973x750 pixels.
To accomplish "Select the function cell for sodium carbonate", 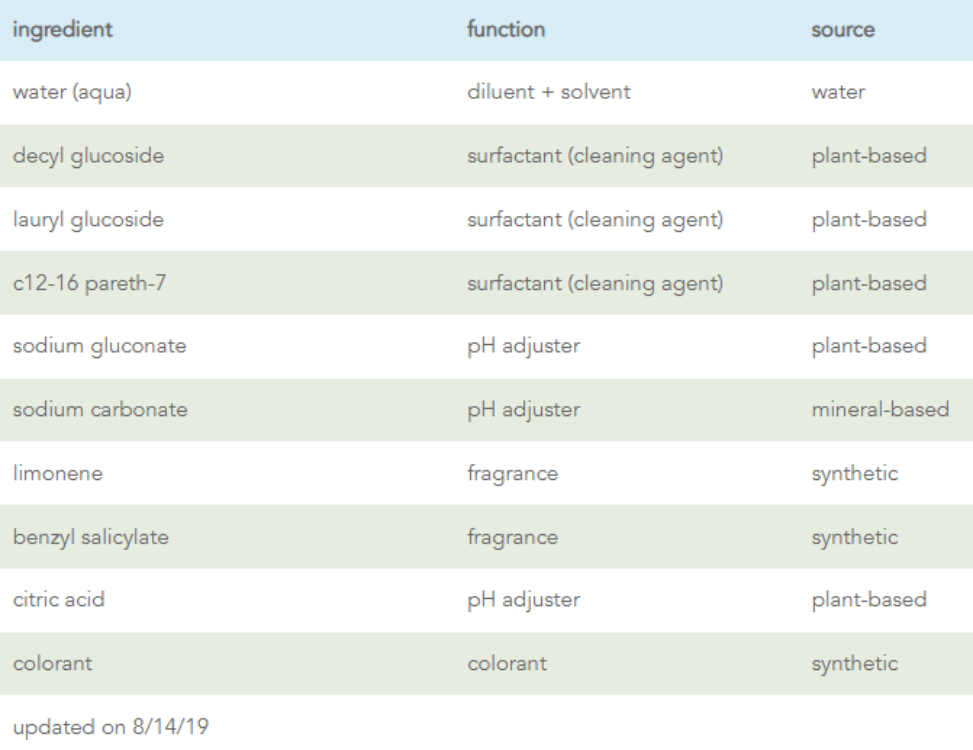I will point(518,410).
